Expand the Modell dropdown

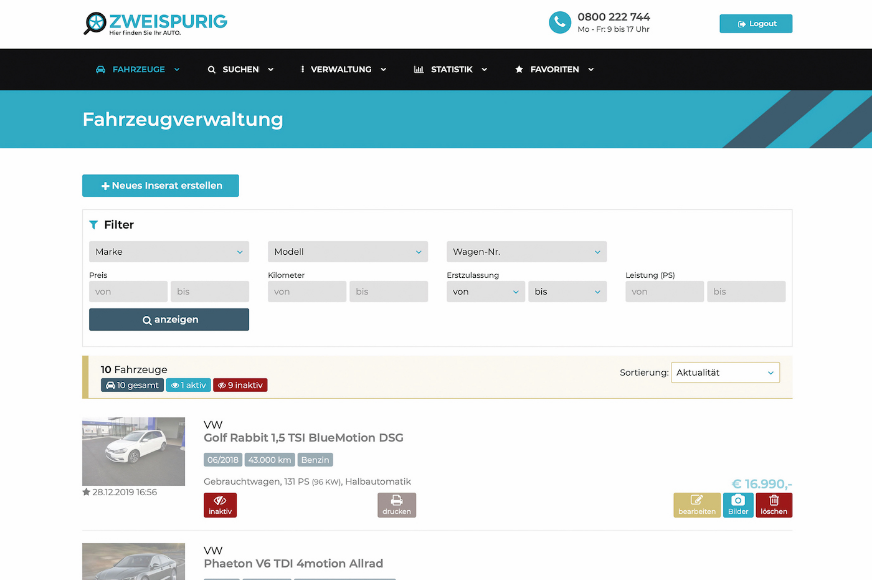click(x=348, y=252)
